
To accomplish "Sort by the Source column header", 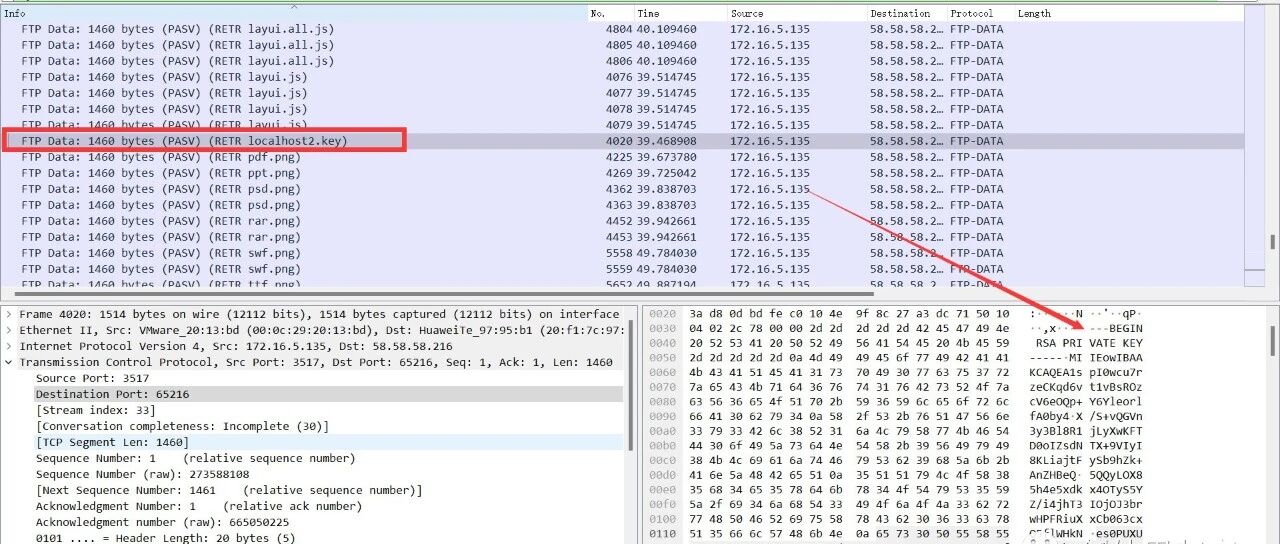I will click(797, 13).
